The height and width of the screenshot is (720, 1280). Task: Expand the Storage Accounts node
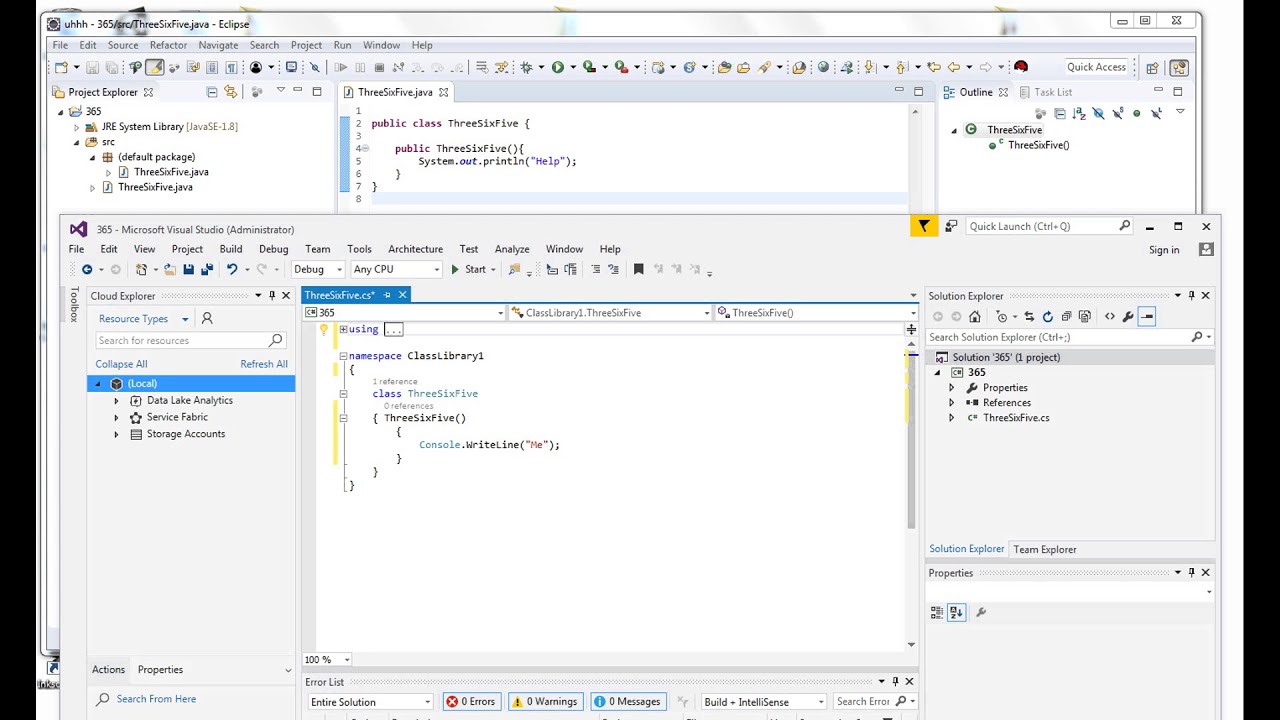tap(116, 435)
